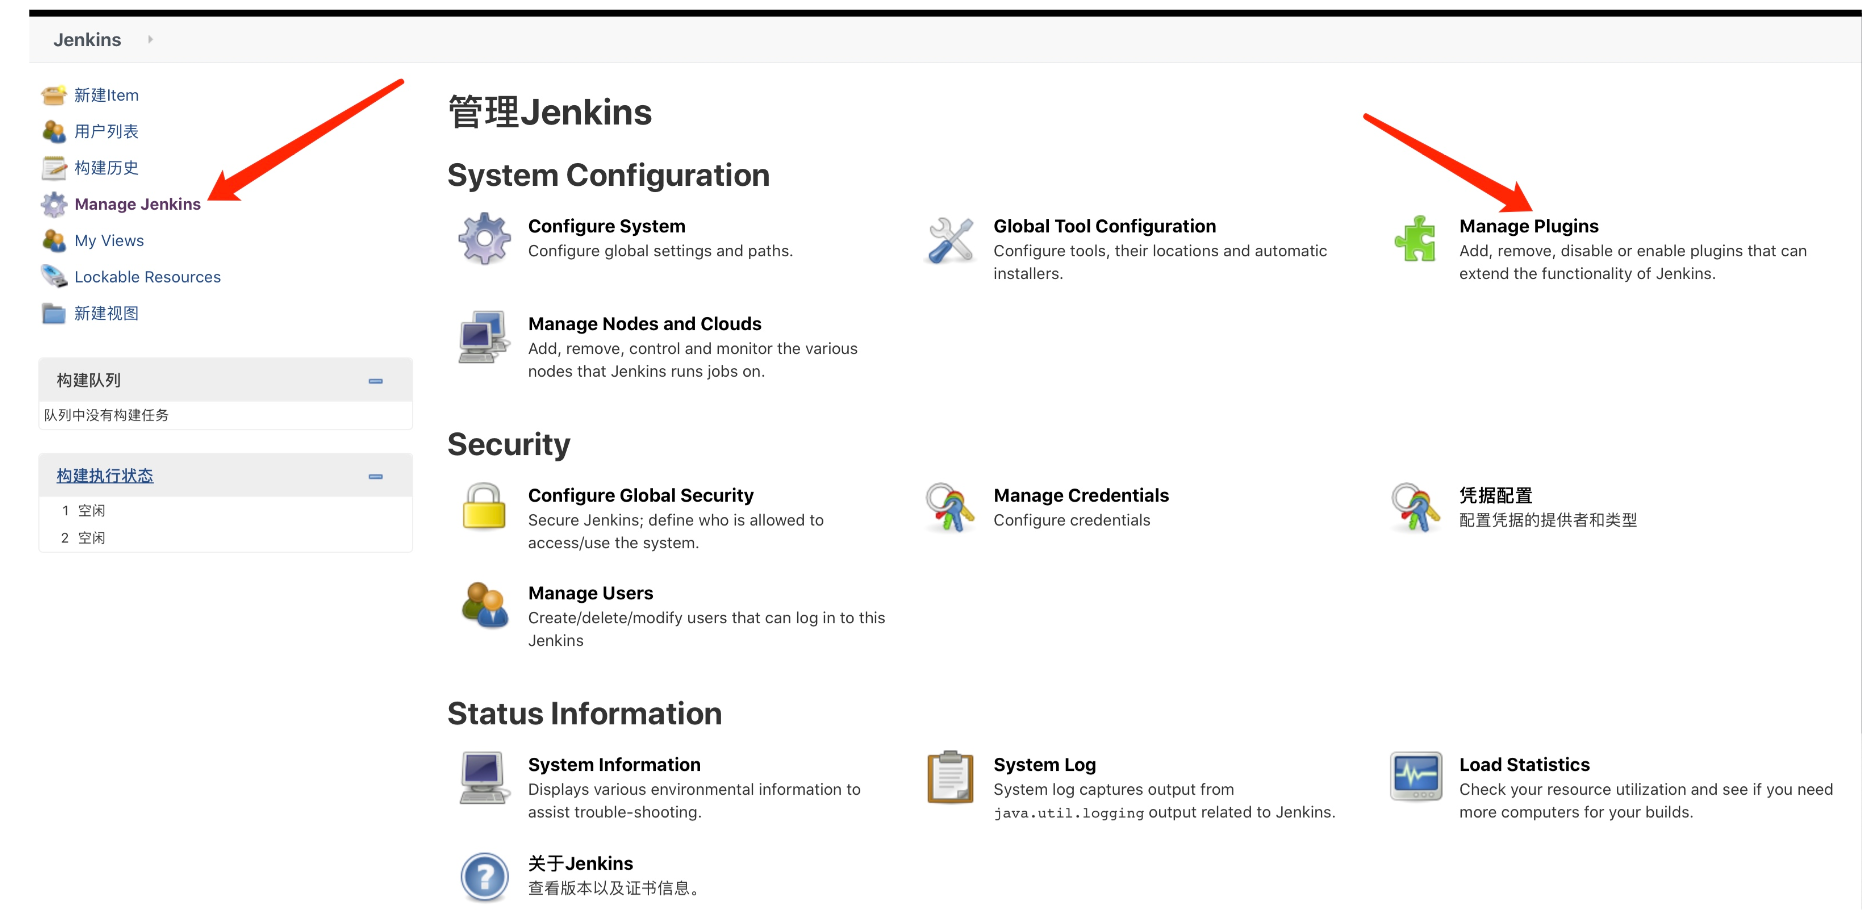The width and height of the screenshot is (1862, 914).
Task: Click the Load Statistics monitor icon
Action: (x=1416, y=776)
